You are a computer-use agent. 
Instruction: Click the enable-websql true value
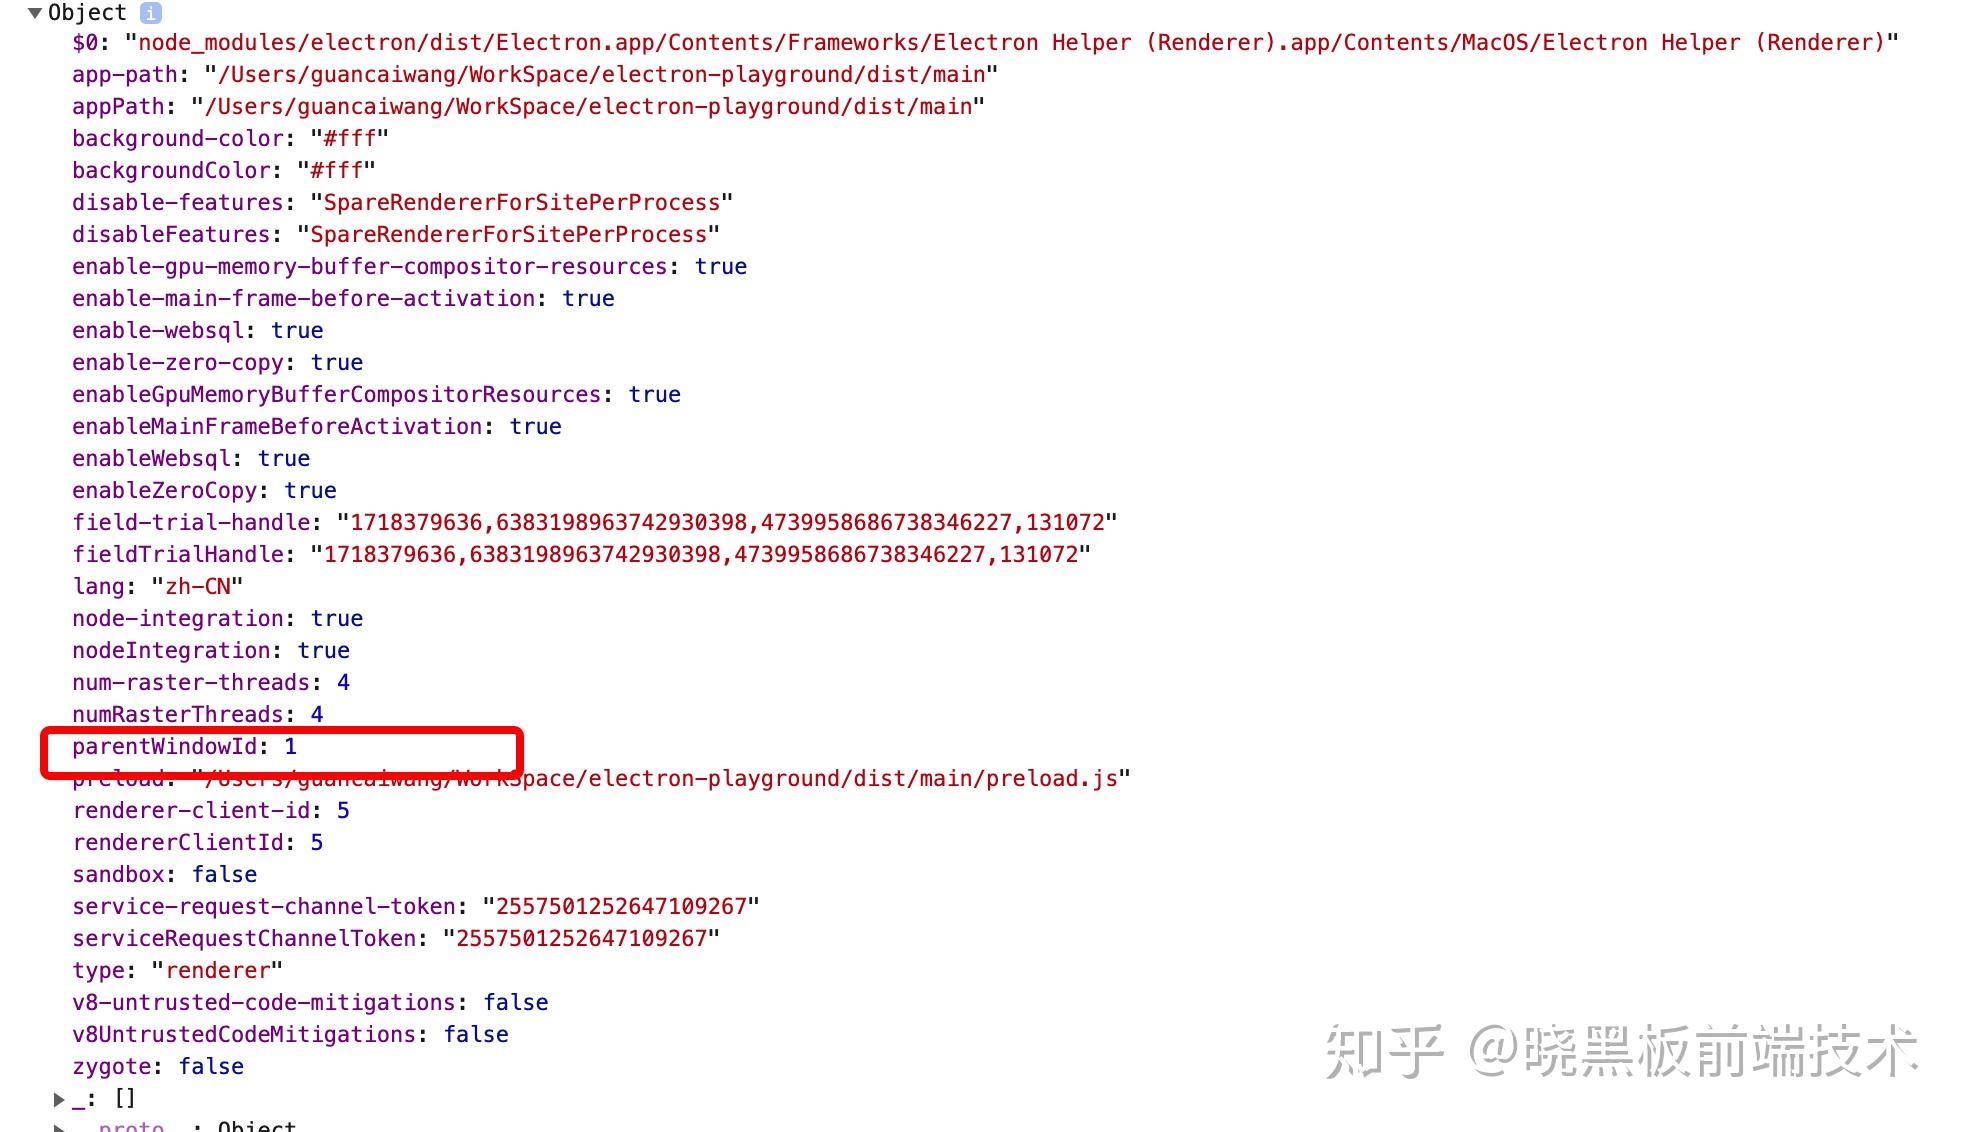297,330
